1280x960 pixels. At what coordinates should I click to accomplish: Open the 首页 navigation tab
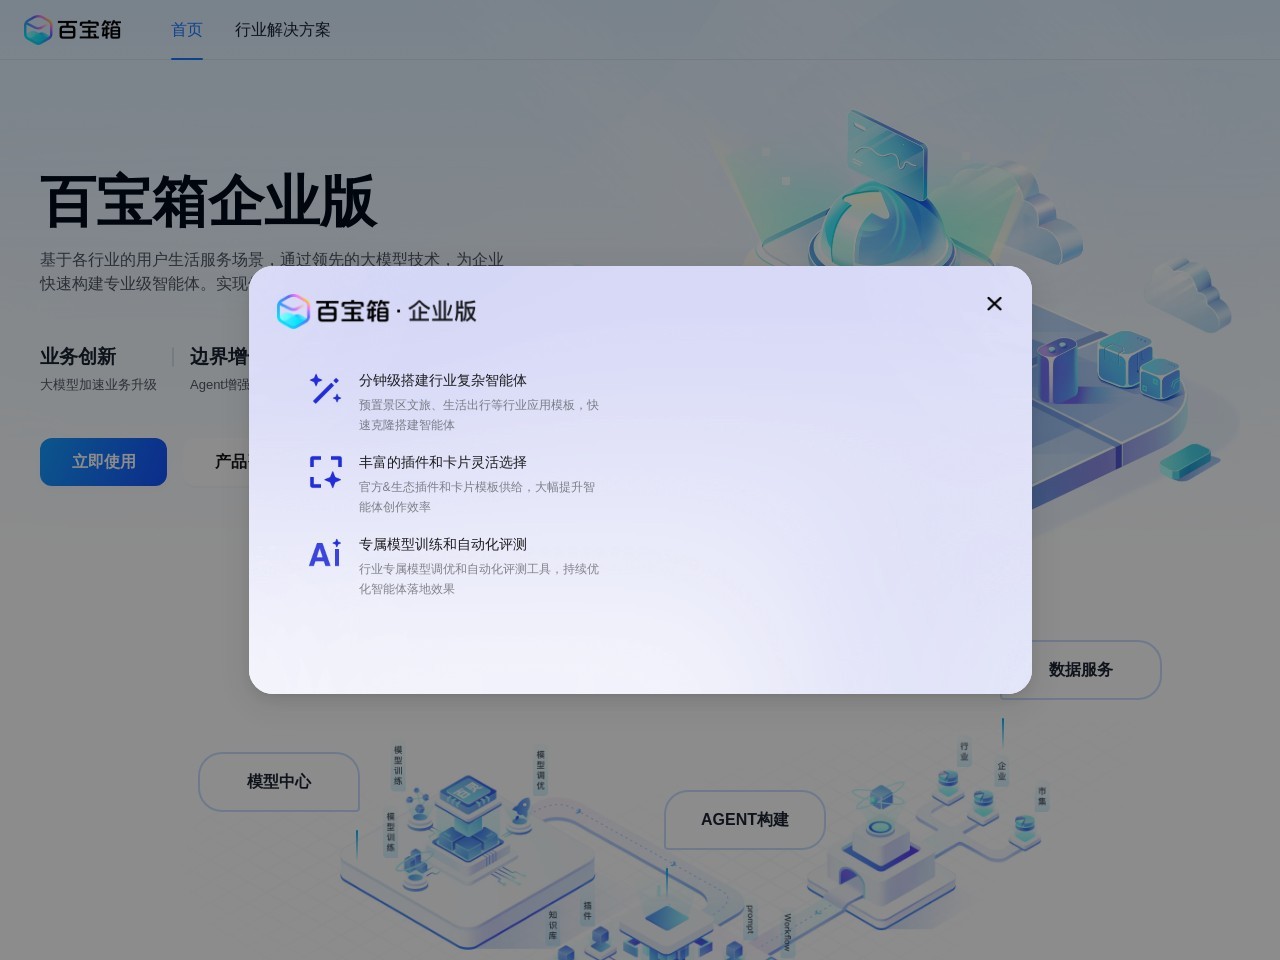pyautogui.click(x=187, y=30)
